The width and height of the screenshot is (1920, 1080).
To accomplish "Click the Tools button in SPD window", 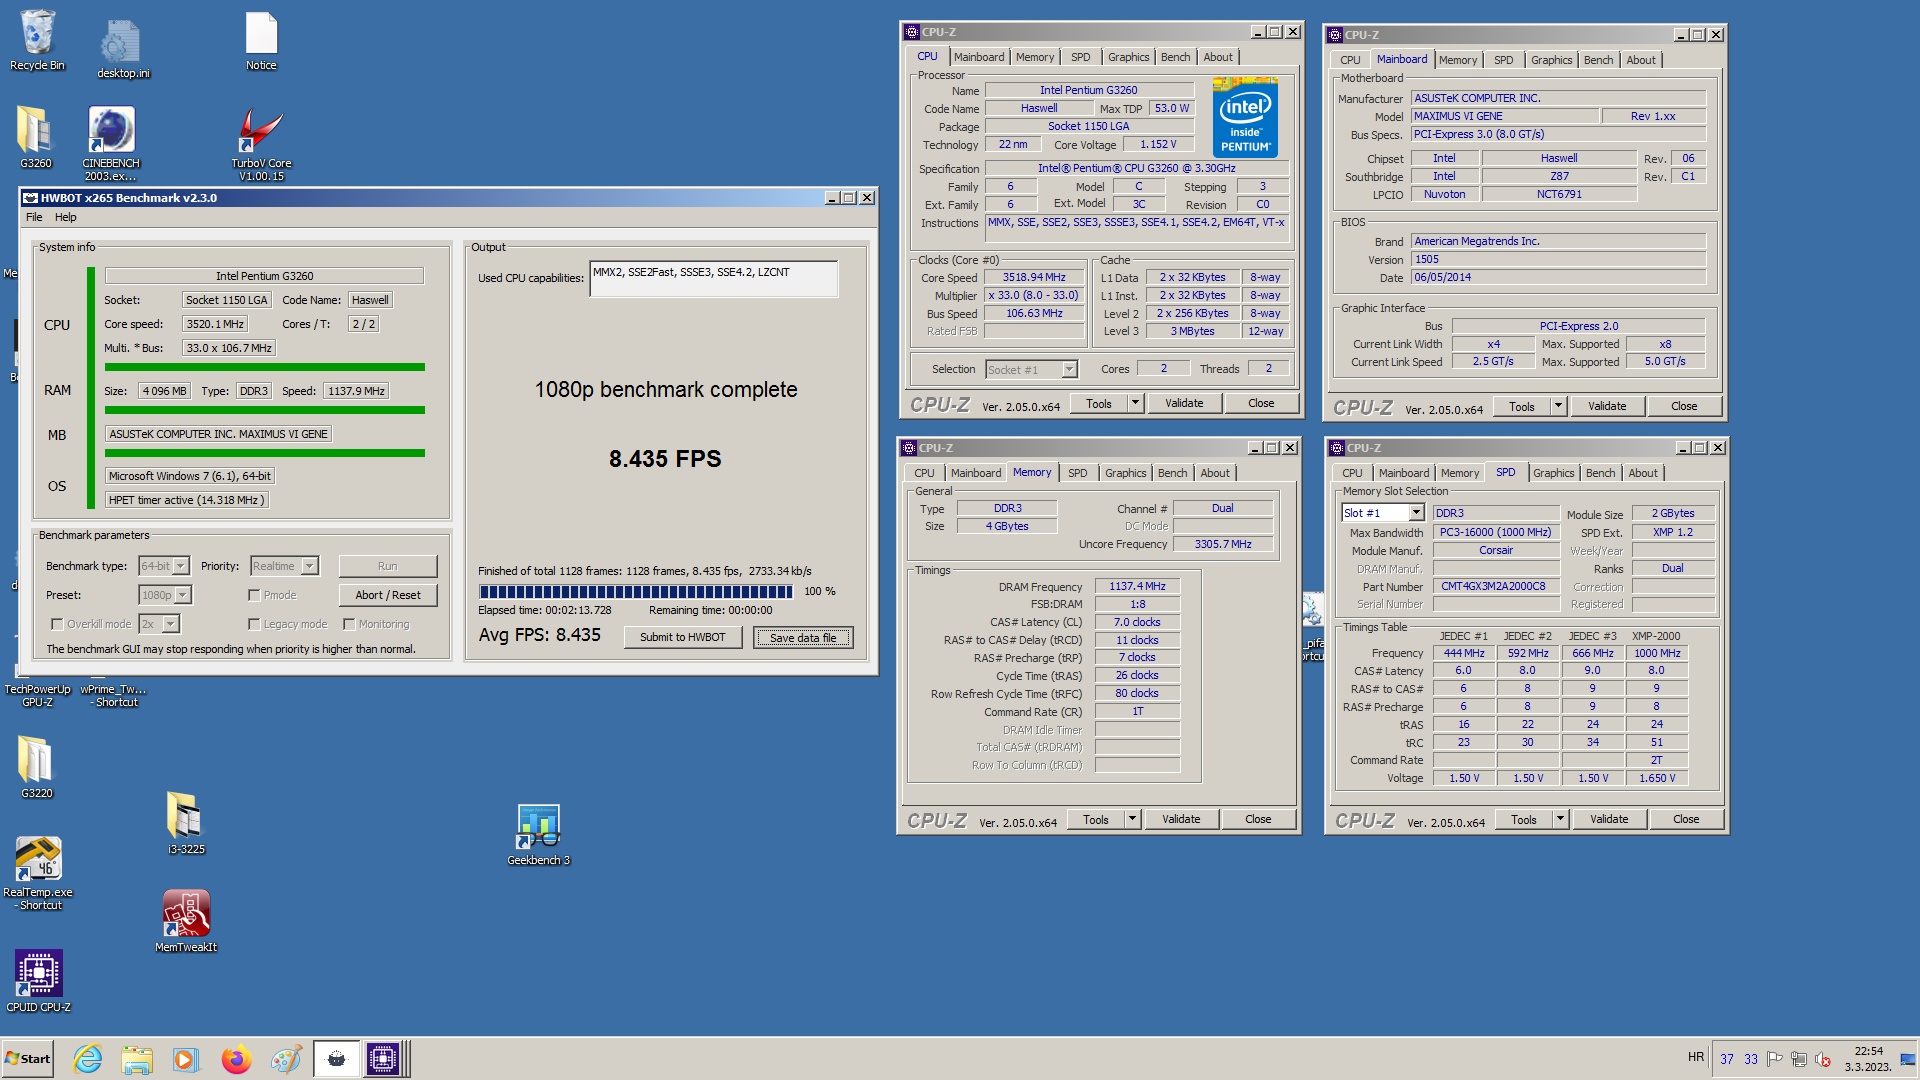I will 1524,820.
